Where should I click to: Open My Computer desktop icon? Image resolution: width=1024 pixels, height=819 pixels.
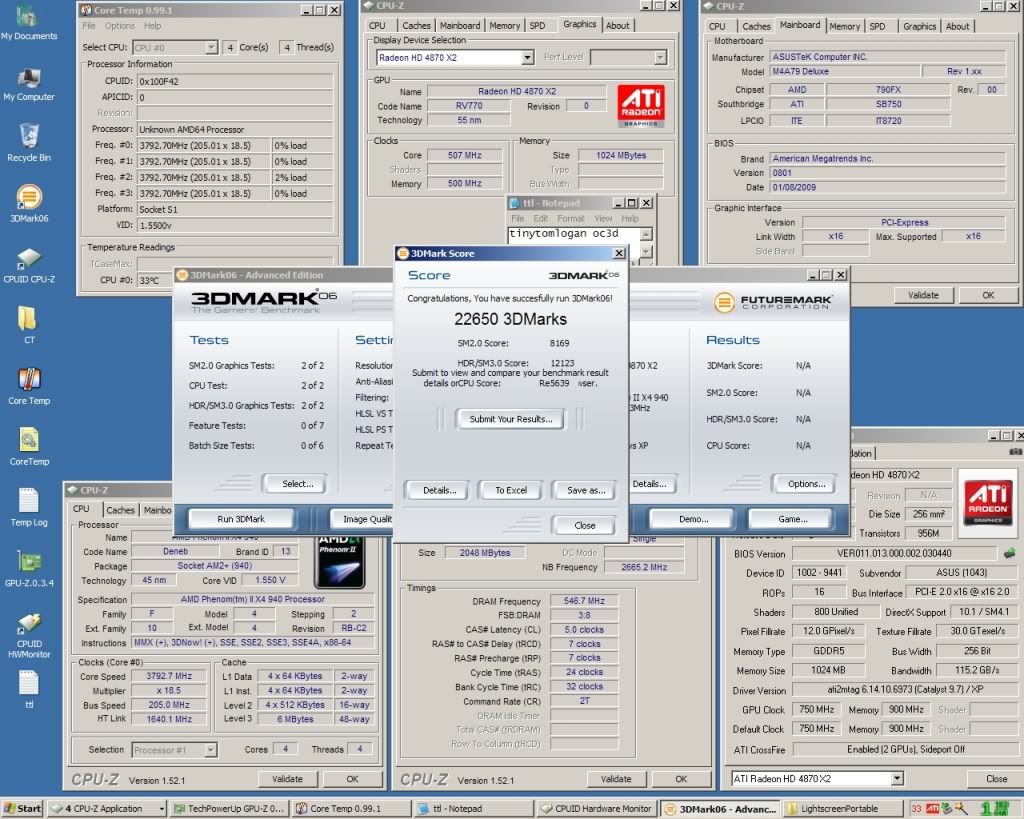[28, 84]
